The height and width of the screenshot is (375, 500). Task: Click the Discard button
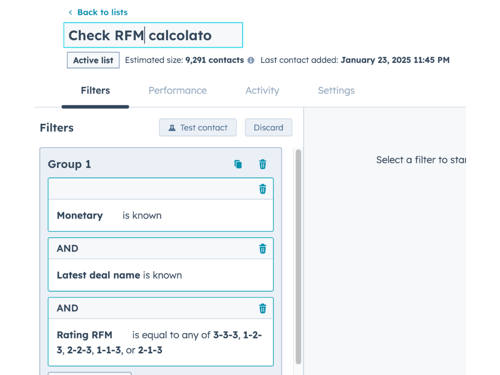tap(268, 128)
